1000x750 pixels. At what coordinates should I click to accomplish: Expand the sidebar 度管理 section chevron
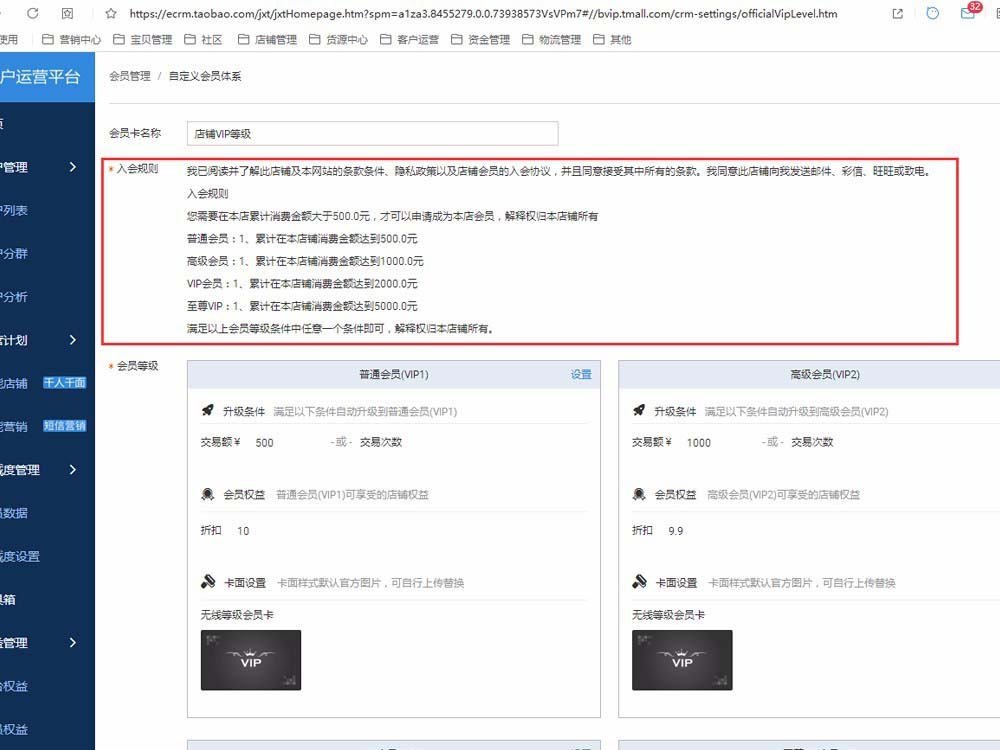tap(73, 470)
